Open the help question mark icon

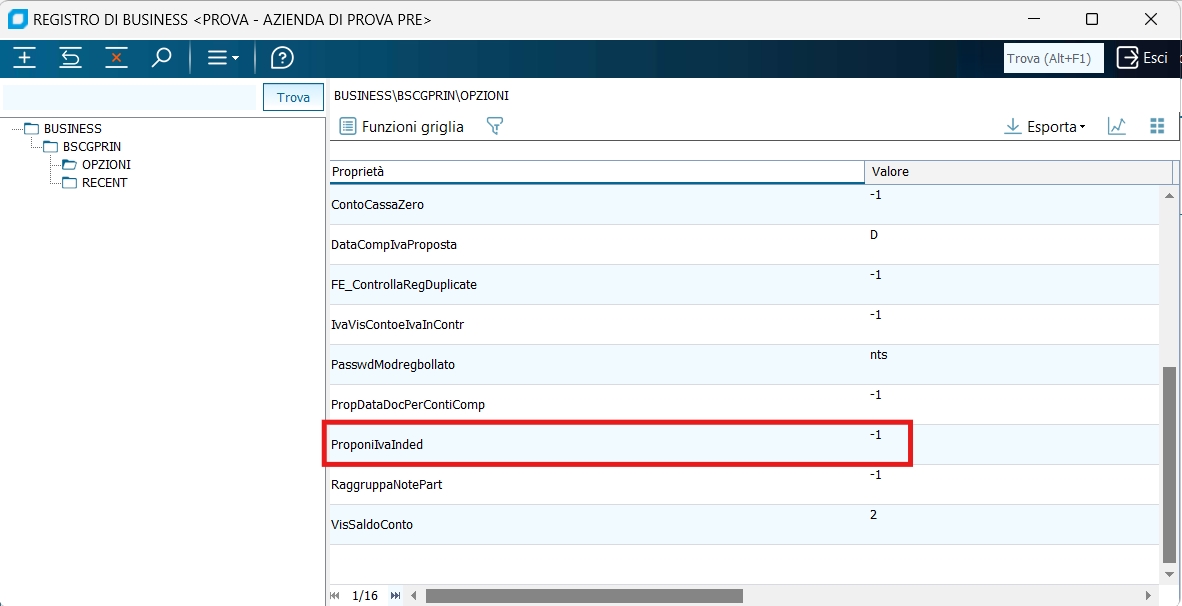point(283,58)
